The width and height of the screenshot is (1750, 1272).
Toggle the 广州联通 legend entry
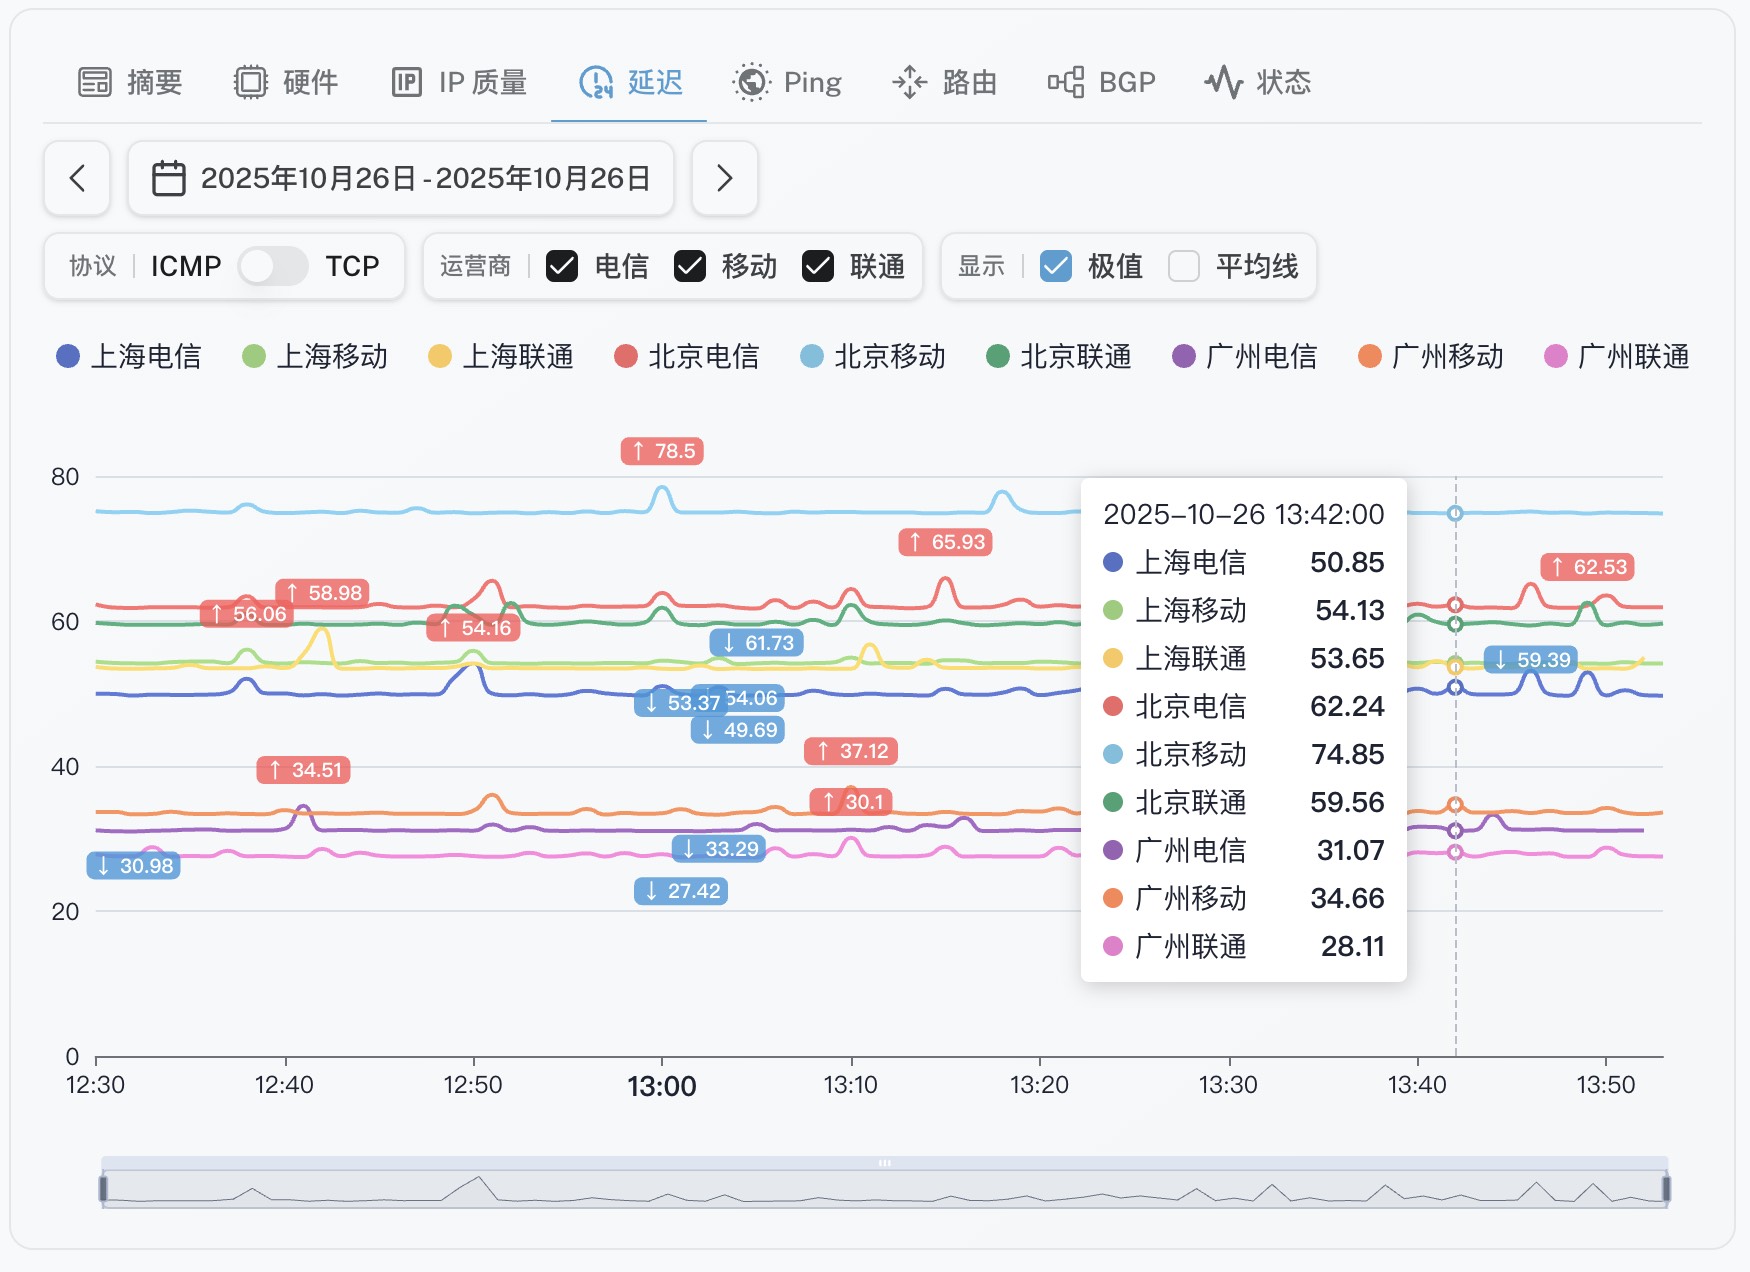click(x=1616, y=357)
